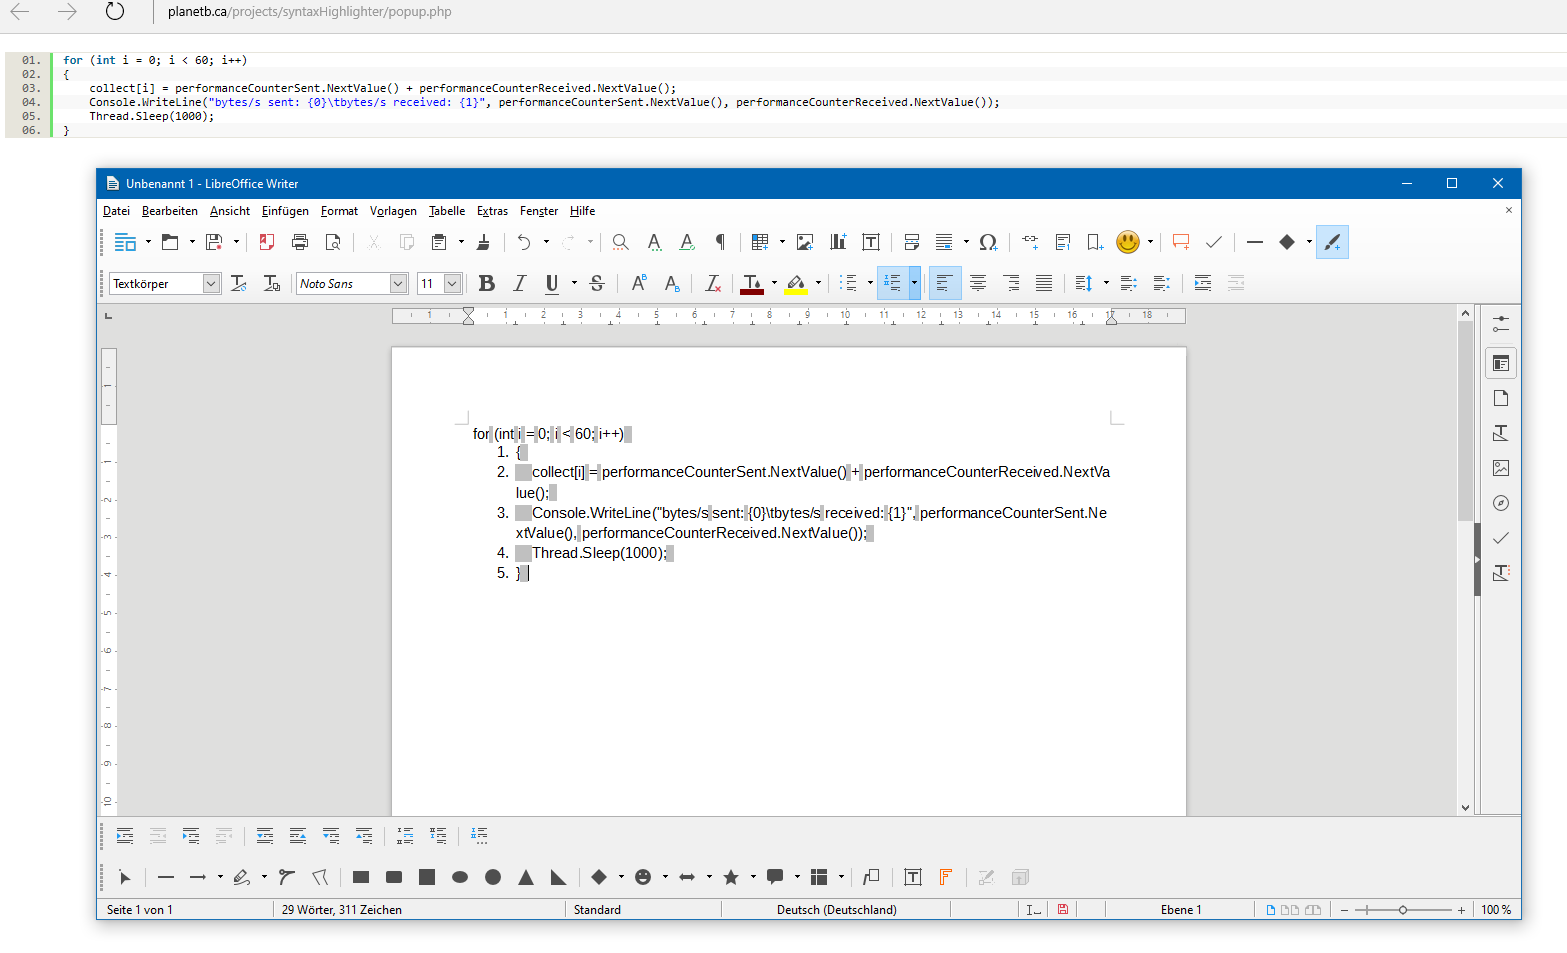Click Standard page style in status bar
The image size is (1567, 953).
coord(597,910)
